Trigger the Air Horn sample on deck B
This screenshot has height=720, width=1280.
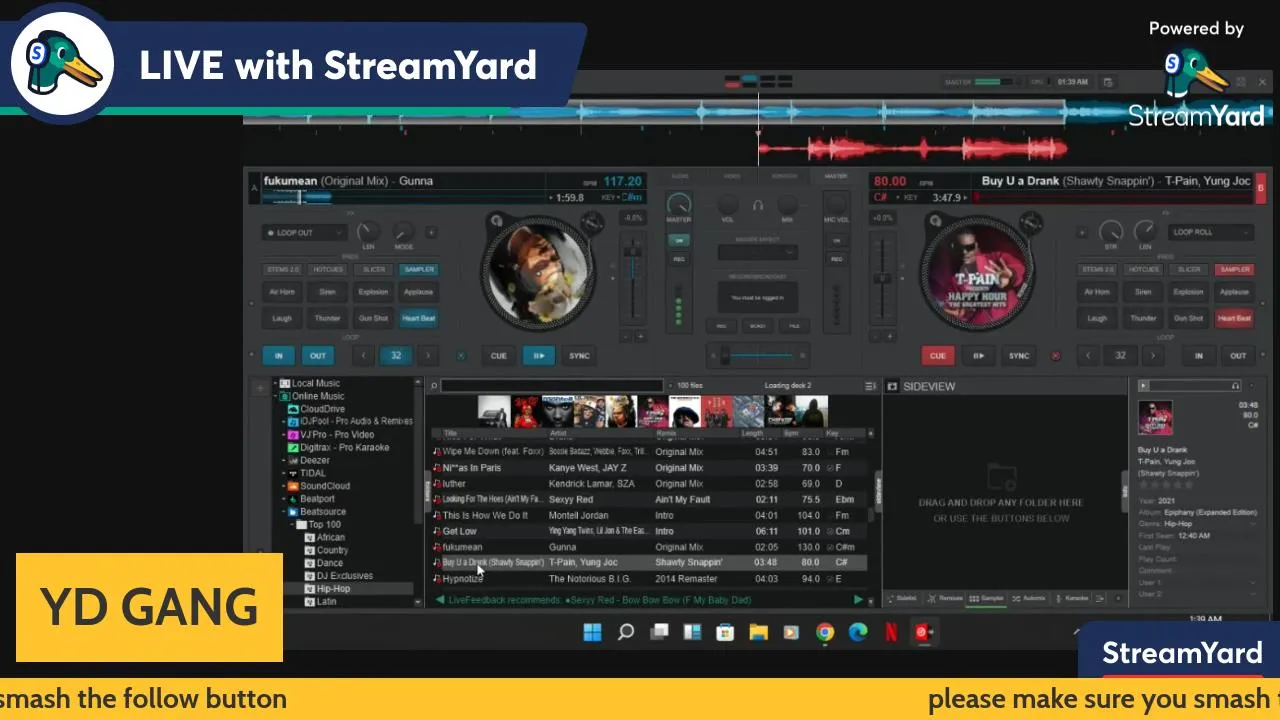click(x=1097, y=292)
